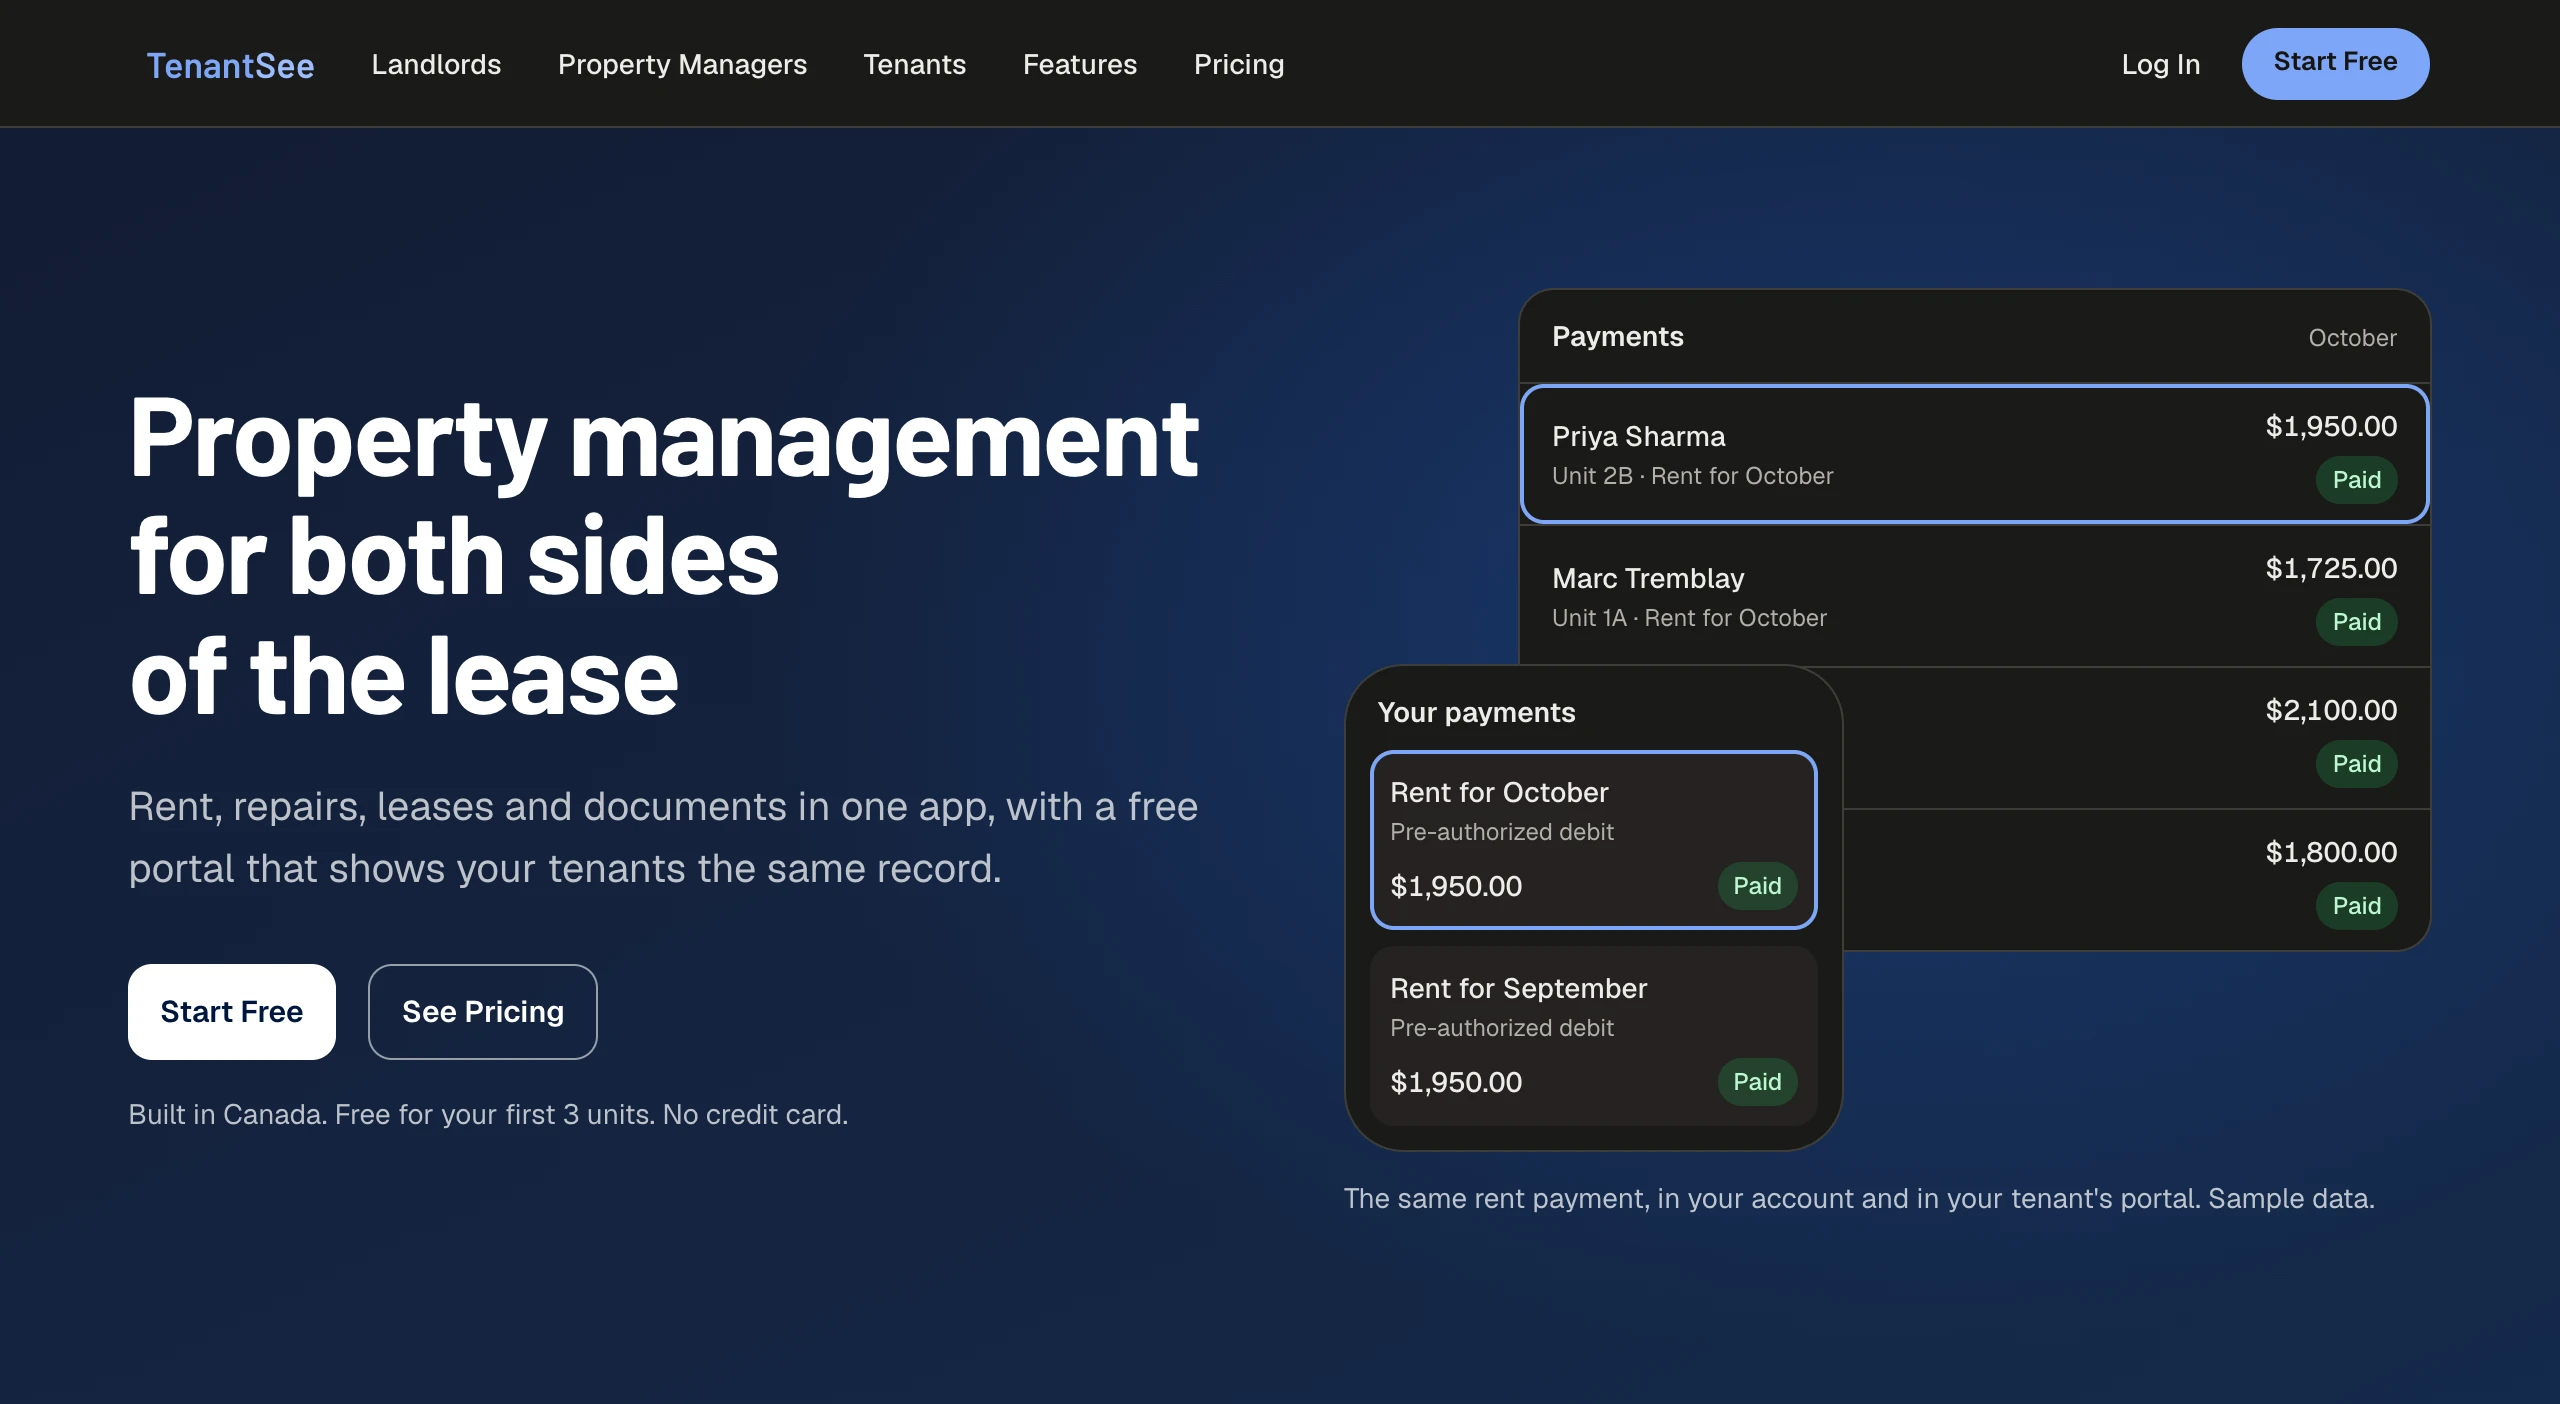Click the $1,800.00 payment amount

(2331, 852)
